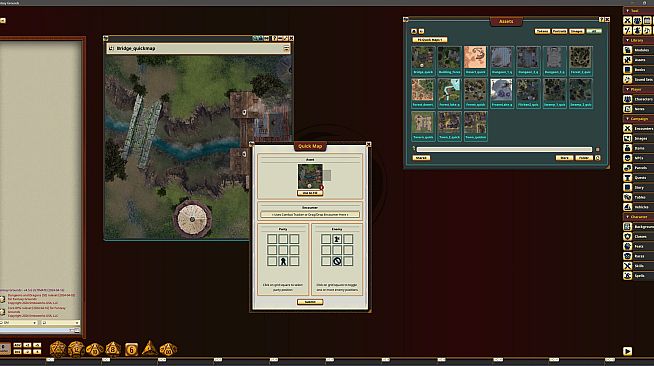Open Classes in the Character sidebar
The height and width of the screenshot is (366, 654).
(x=638, y=236)
